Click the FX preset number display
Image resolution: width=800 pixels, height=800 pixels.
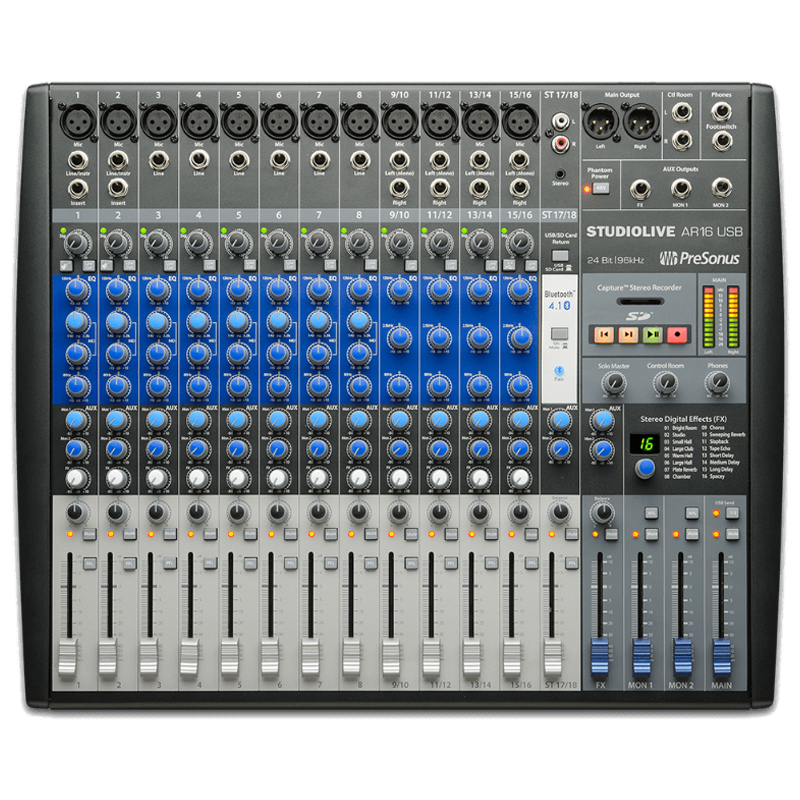pyautogui.click(x=647, y=444)
